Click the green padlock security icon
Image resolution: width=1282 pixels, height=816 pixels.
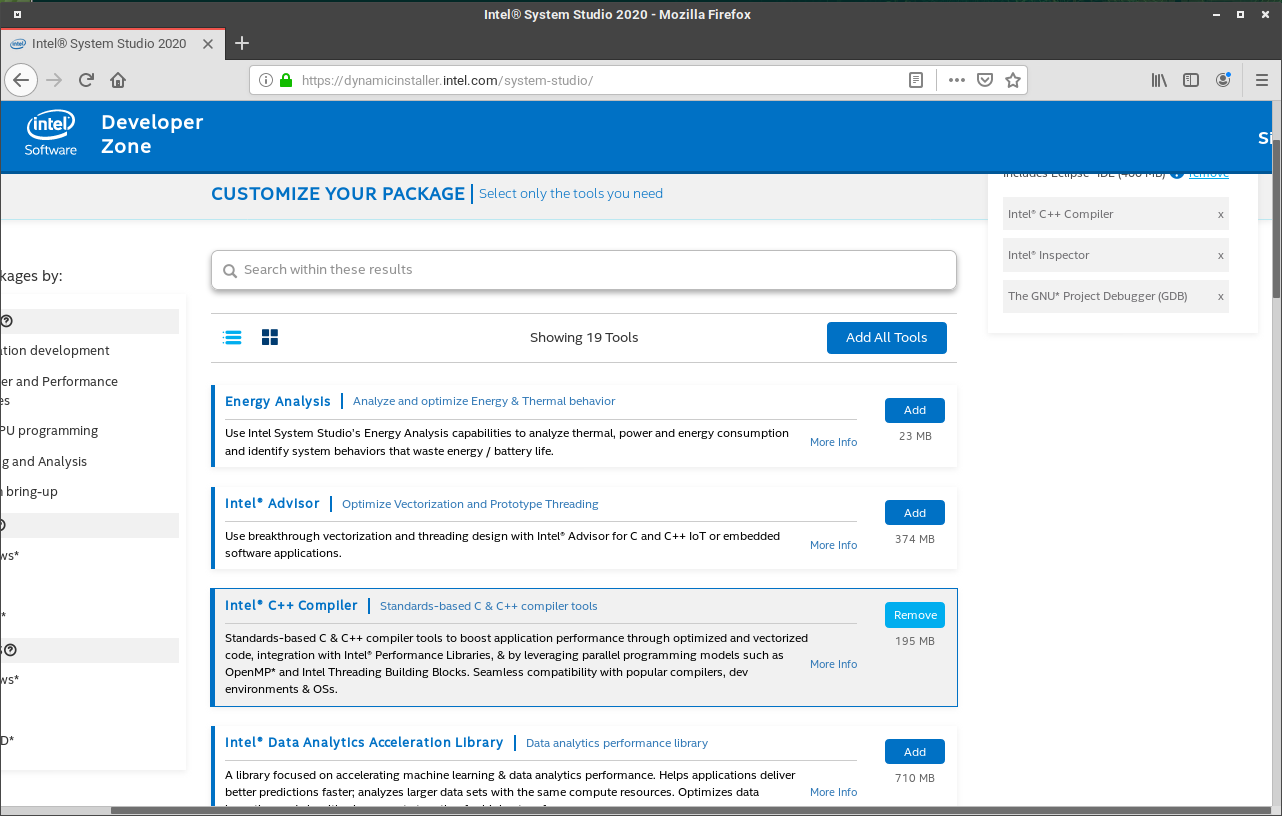click(285, 80)
